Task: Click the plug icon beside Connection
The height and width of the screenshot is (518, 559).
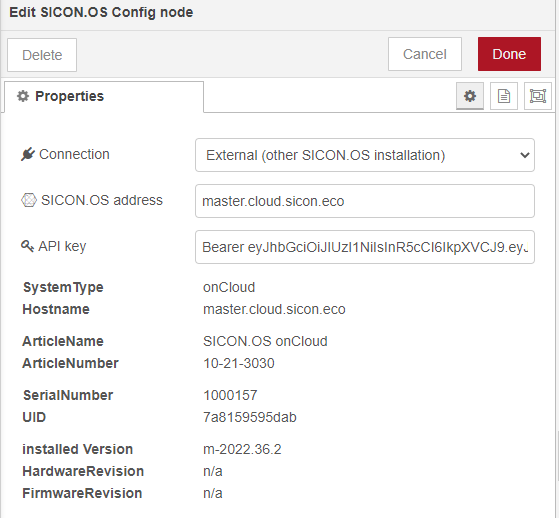Action: [x=28, y=154]
